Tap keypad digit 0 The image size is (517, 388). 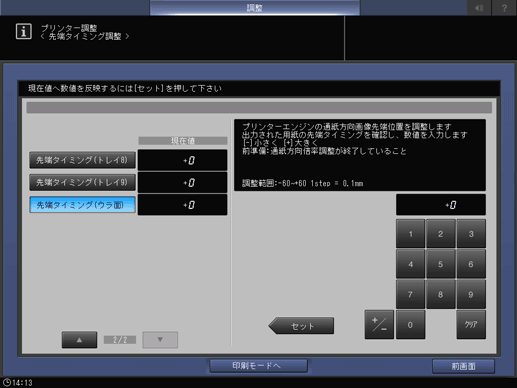[x=410, y=325]
